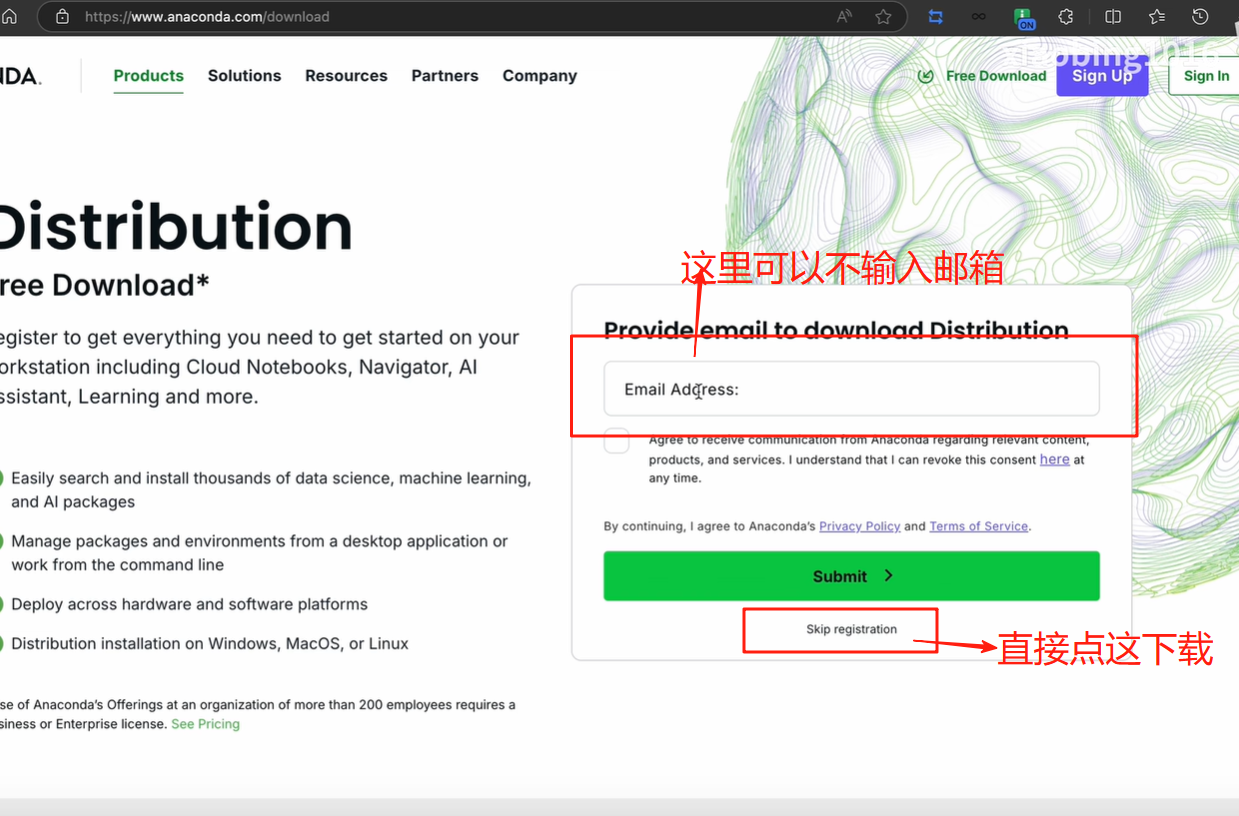Click 'Distribution installation on Windows, MacOS, or Linux'
The width and height of the screenshot is (1239, 816).
pyautogui.click(x=210, y=643)
